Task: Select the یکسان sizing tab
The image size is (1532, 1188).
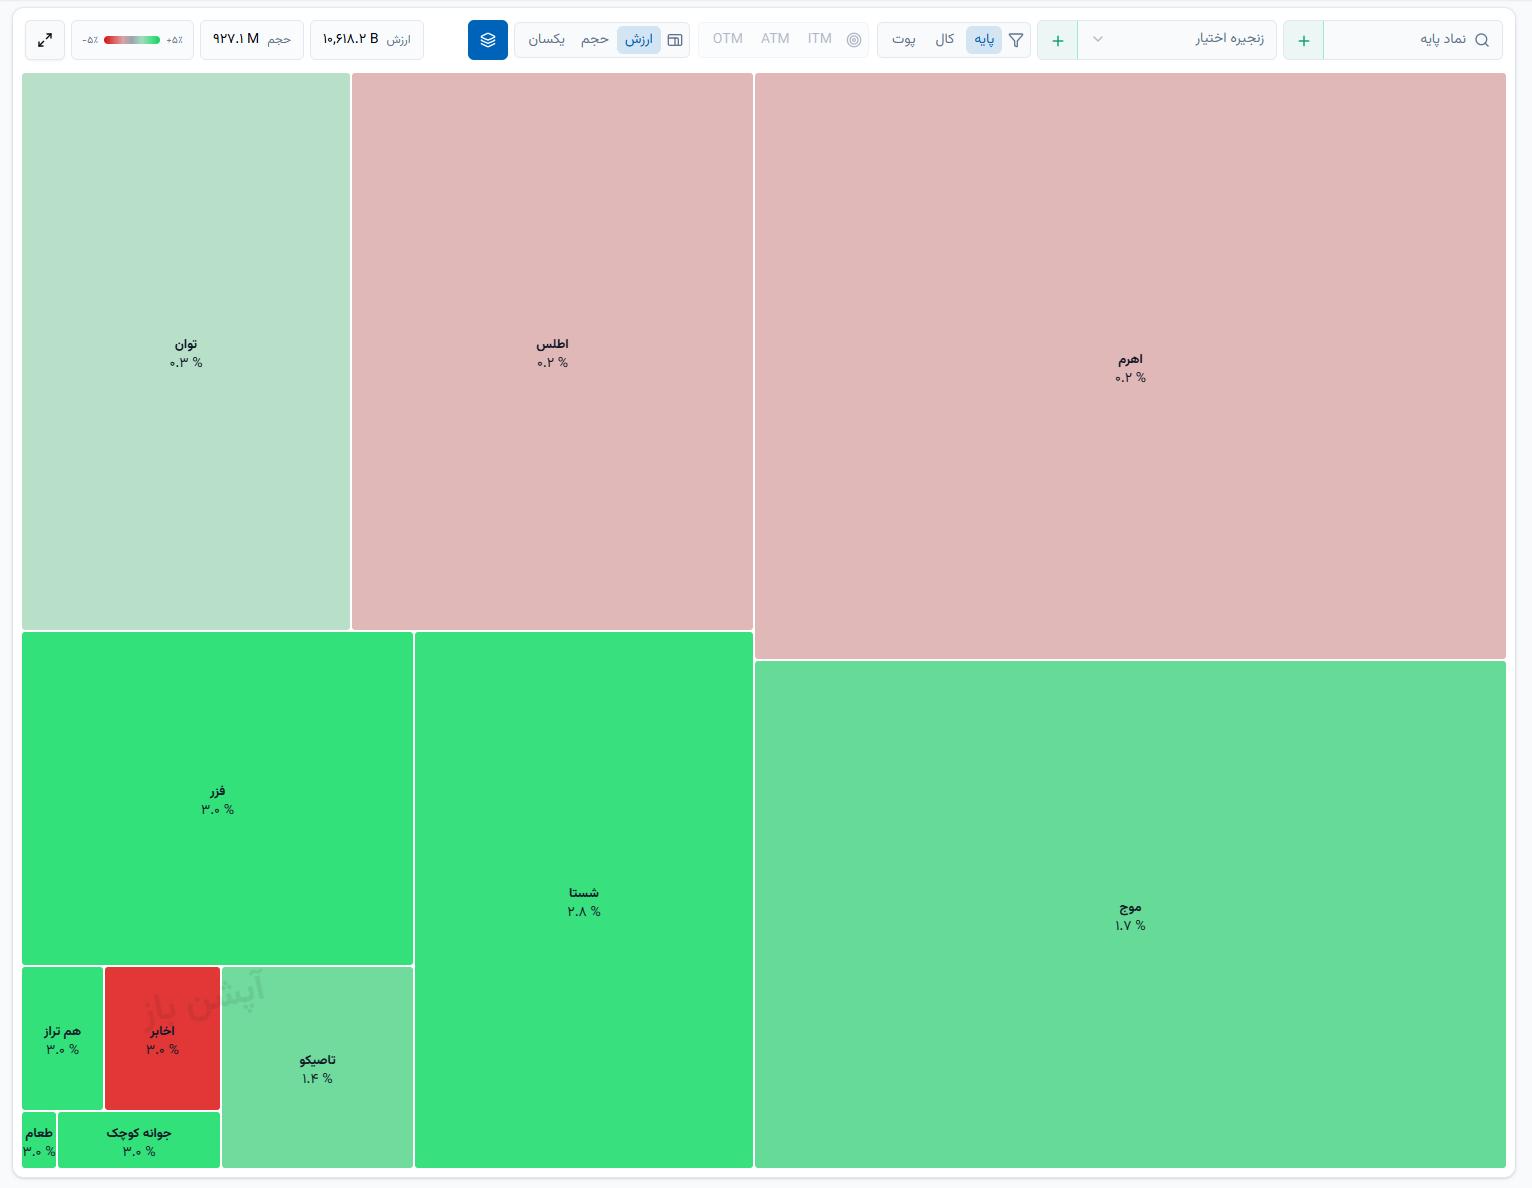Action: click(x=547, y=39)
